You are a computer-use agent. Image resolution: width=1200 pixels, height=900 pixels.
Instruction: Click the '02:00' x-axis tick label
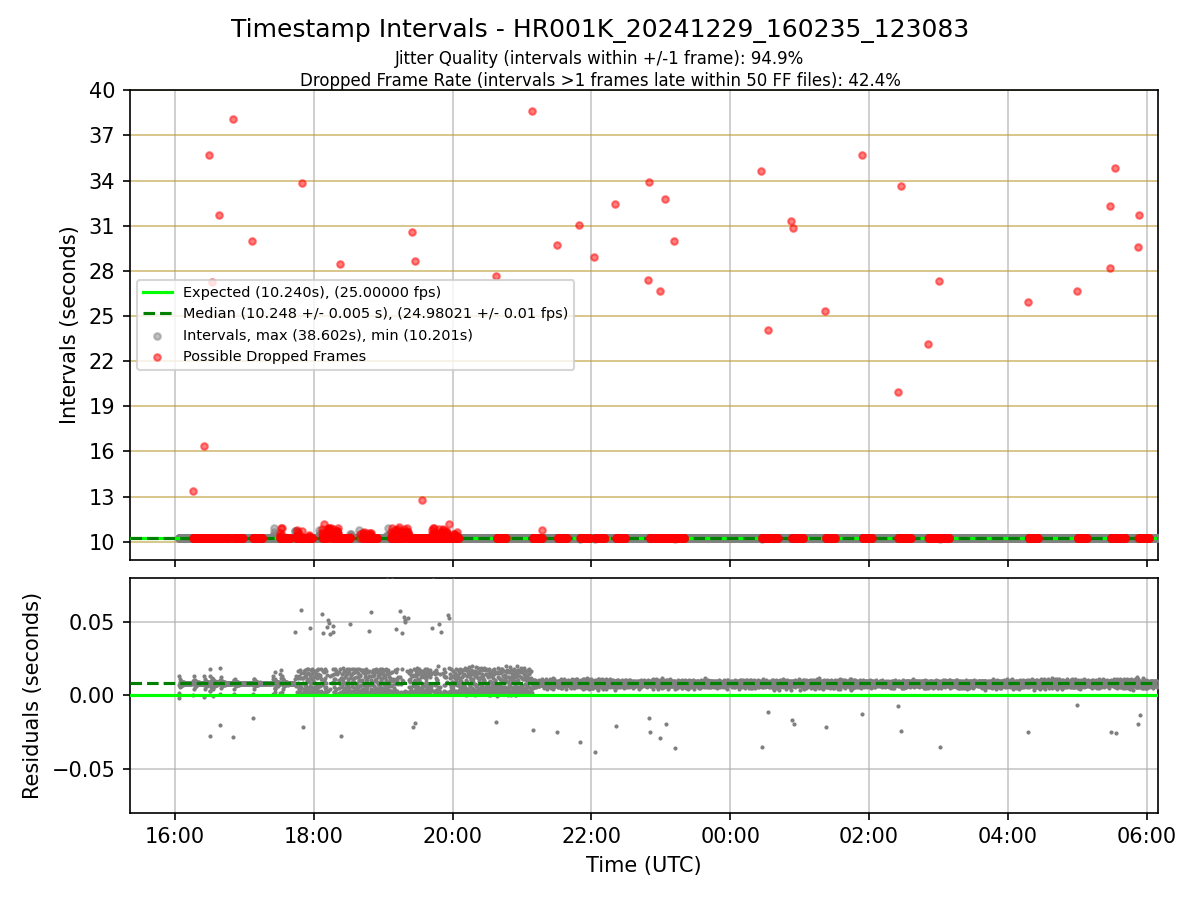pyautogui.click(x=869, y=834)
